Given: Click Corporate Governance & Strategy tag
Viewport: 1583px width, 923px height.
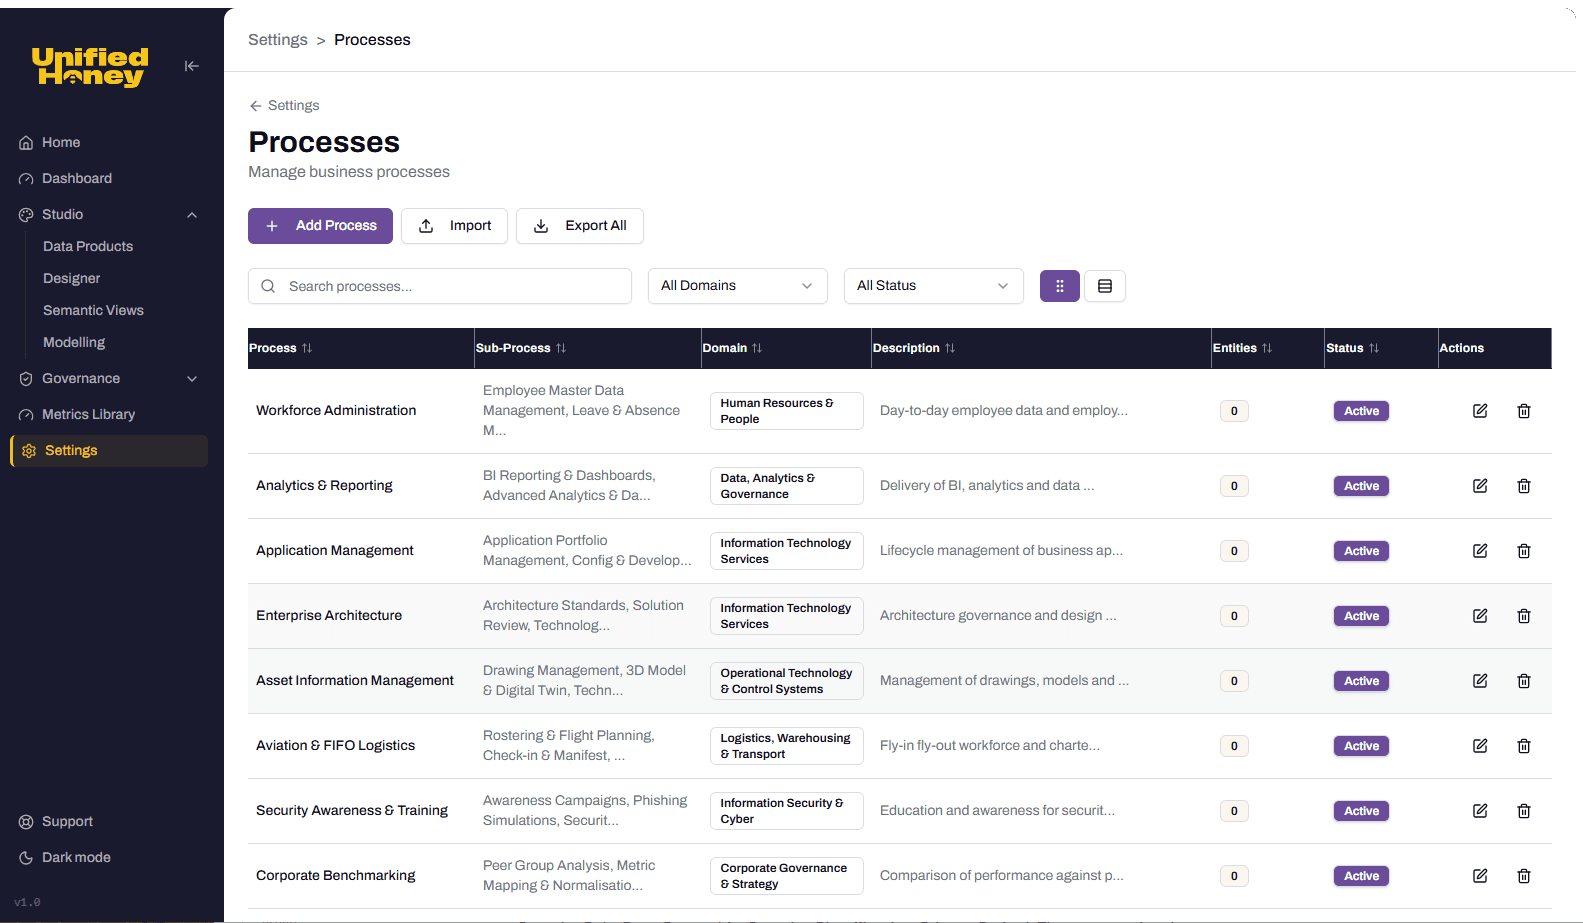Looking at the screenshot, I should pos(787,876).
